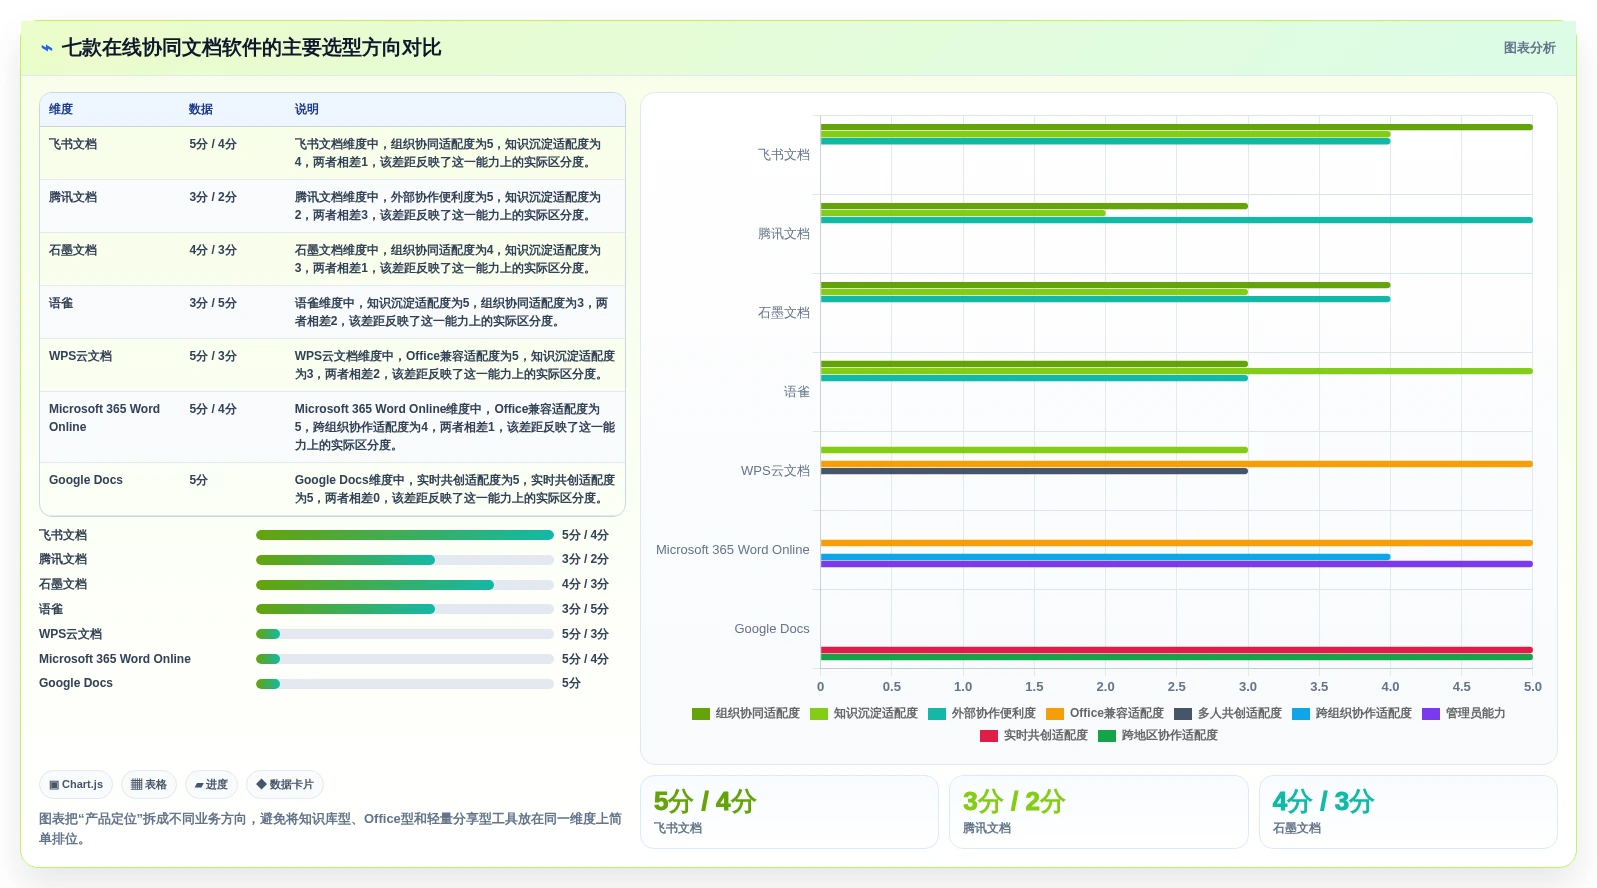The image size is (1597, 888).
Task: Click the 维度 column header
Action: pos(61,109)
